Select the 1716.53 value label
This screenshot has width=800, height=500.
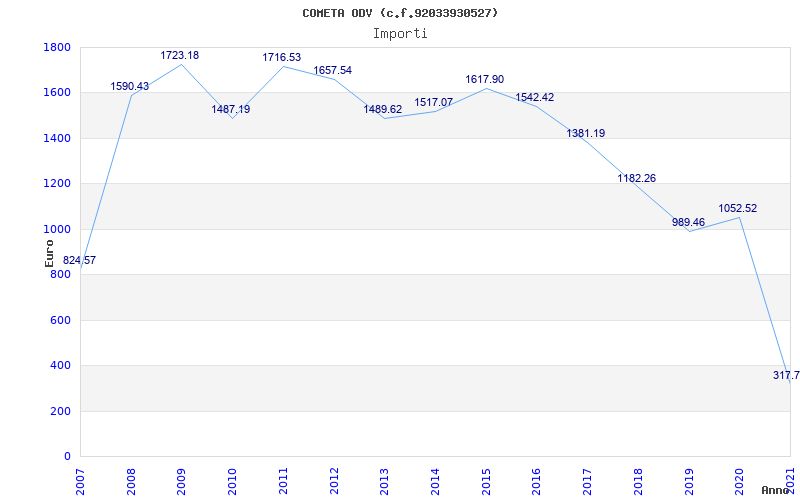[282, 59]
